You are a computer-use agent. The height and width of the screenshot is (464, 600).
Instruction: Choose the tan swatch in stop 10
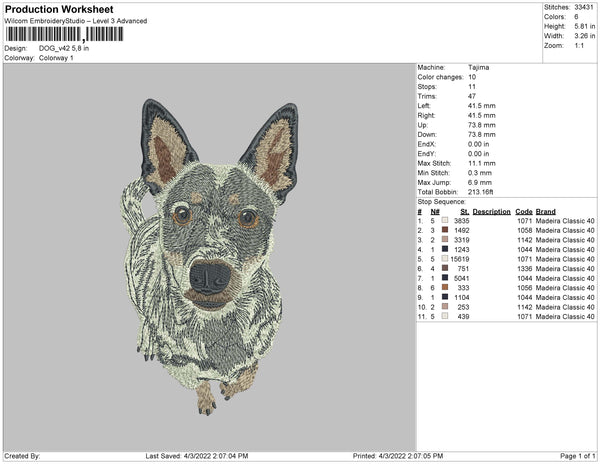pyautogui.click(x=445, y=306)
